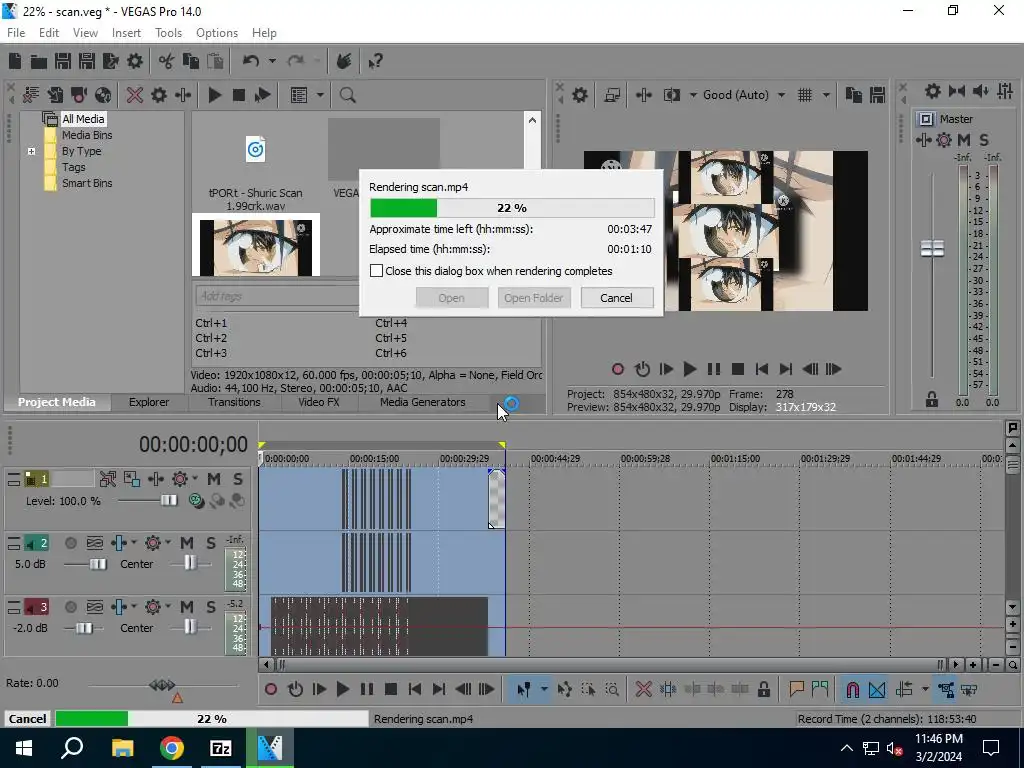Open the preview Overlays grid dropdown arrow
Viewport: 1024px width, 768px height.
click(826, 95)
